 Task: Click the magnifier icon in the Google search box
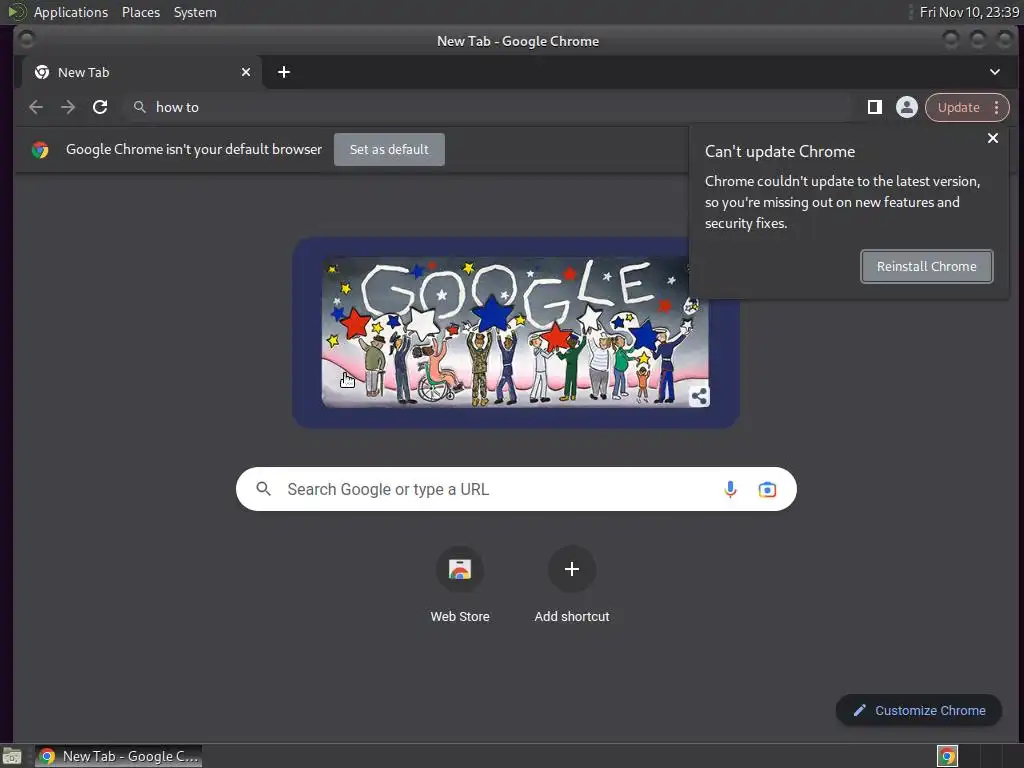[x=263, y=488]
